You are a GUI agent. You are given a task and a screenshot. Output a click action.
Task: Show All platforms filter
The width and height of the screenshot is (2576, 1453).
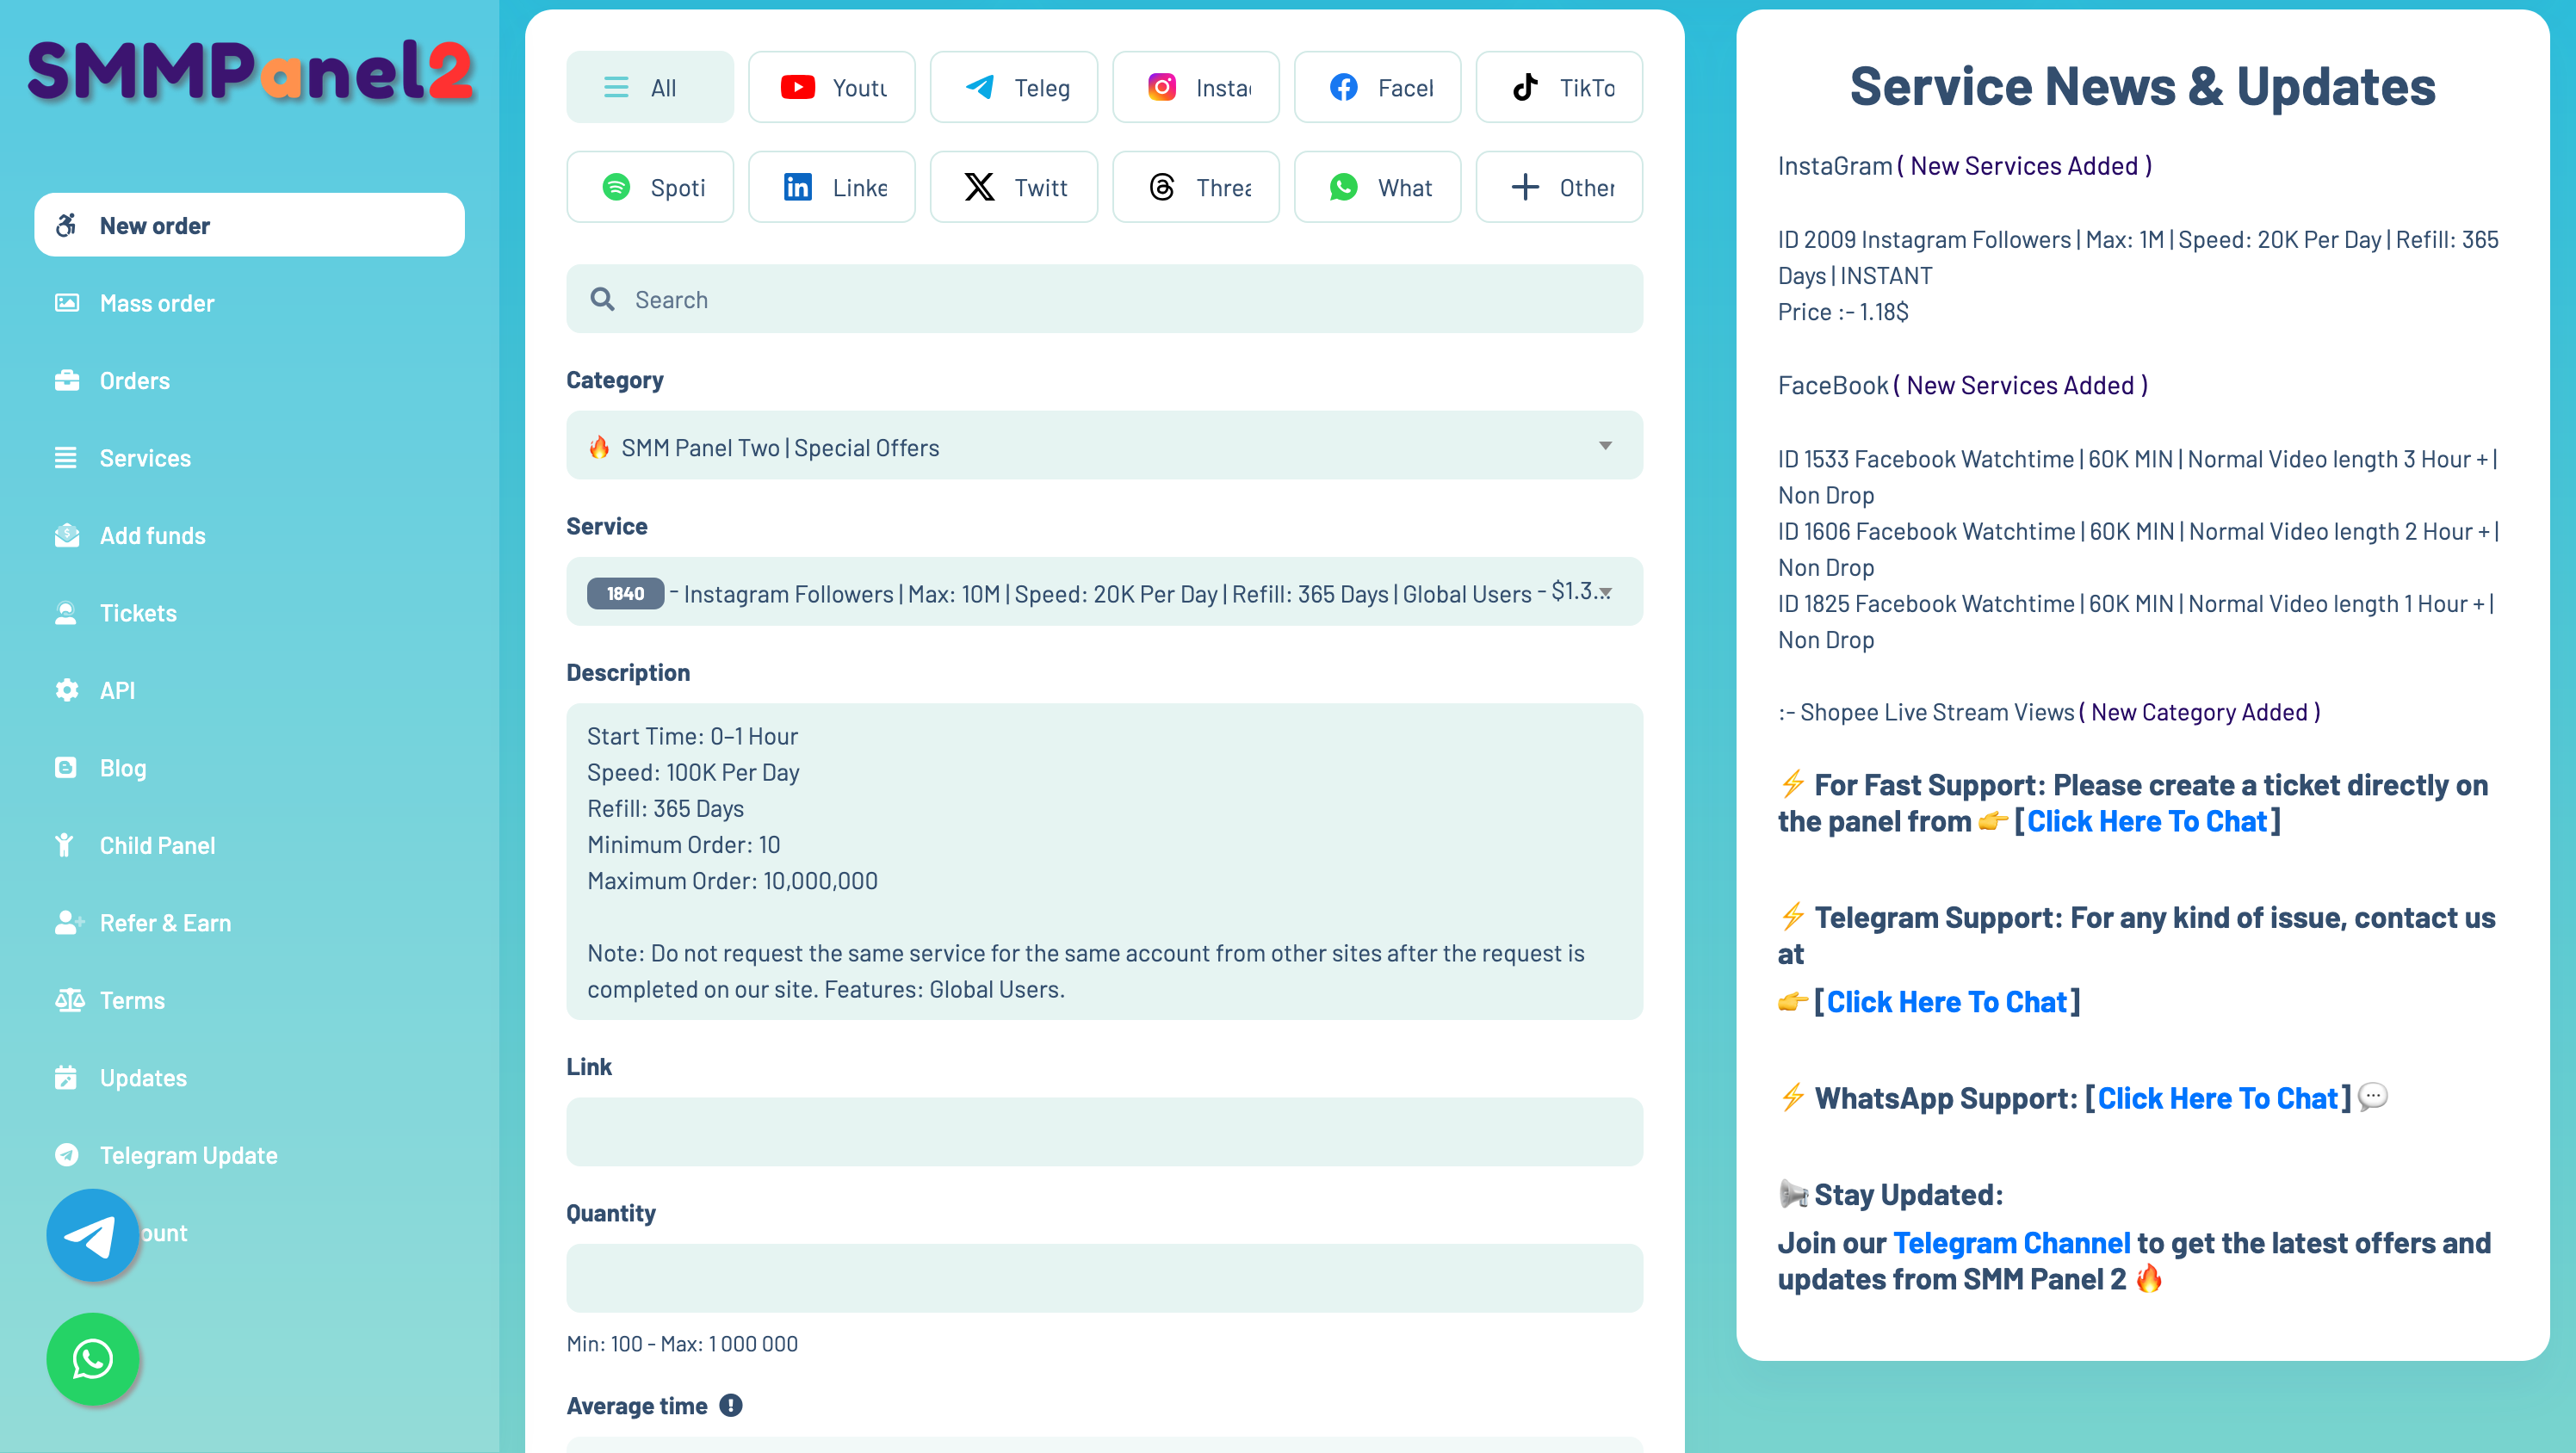click(649, 88)
